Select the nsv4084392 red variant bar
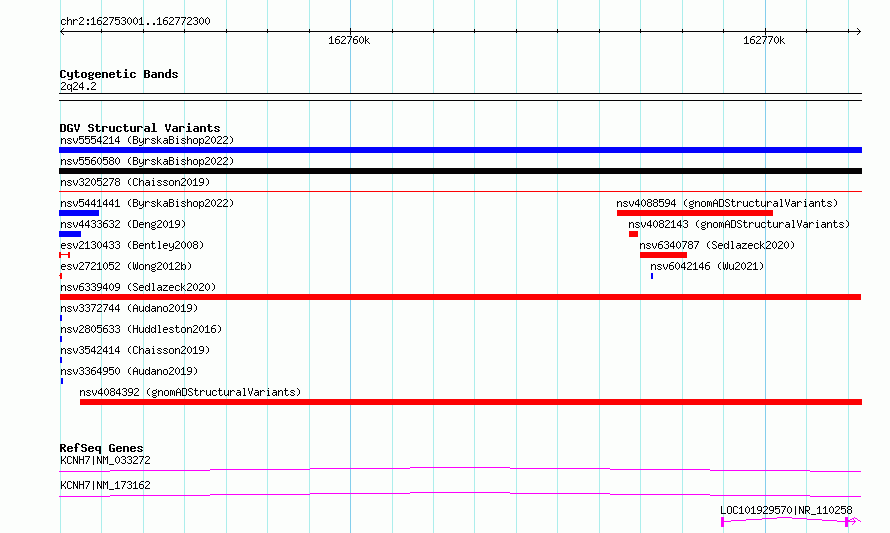Viewport: 890px width, 533px height. (471, 402)
